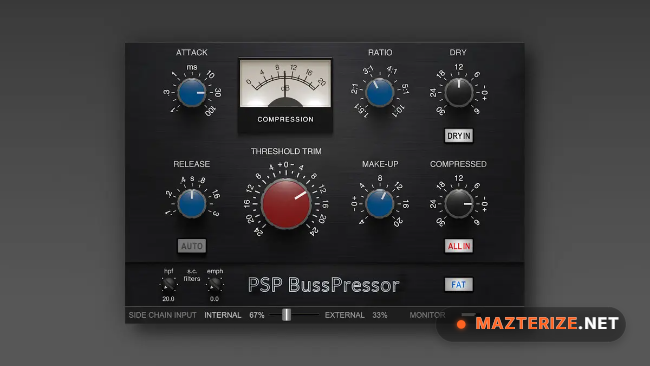Click the black Compressed level knob
The height and width of the screenshot is (366, 650).
(458, 204)
